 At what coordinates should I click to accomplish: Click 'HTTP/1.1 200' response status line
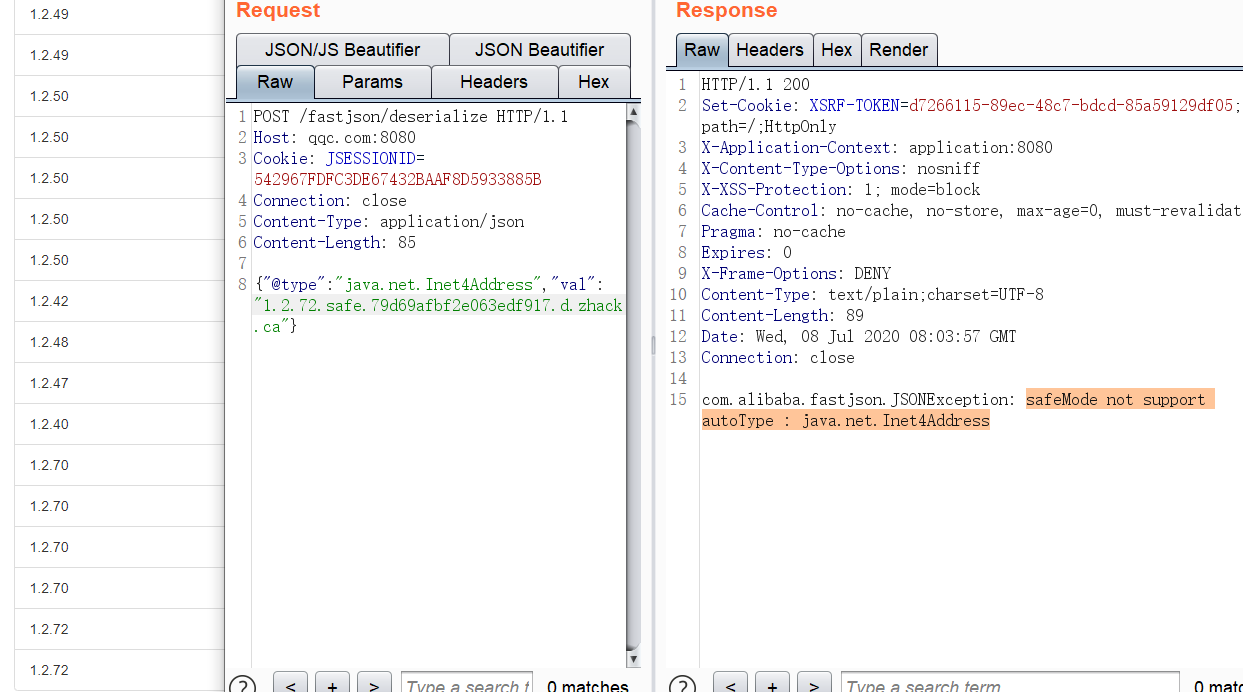pos(755,85)
